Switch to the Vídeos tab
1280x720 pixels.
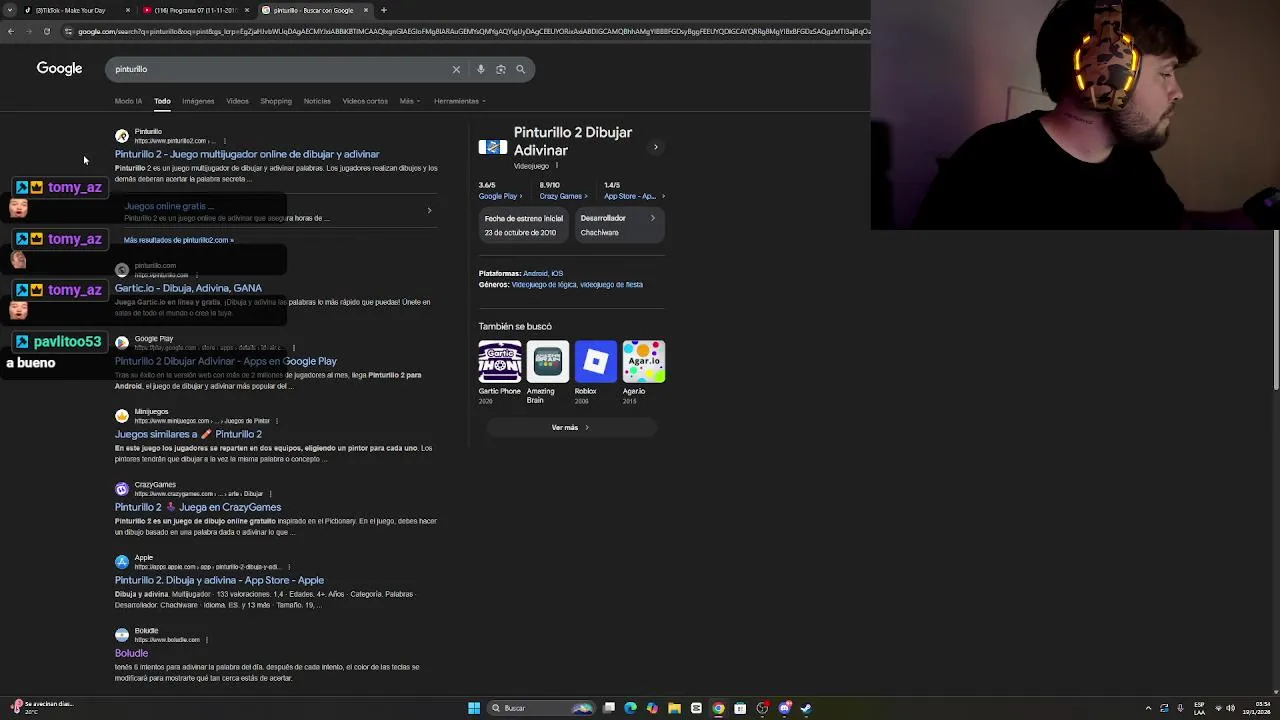(237, 101)
